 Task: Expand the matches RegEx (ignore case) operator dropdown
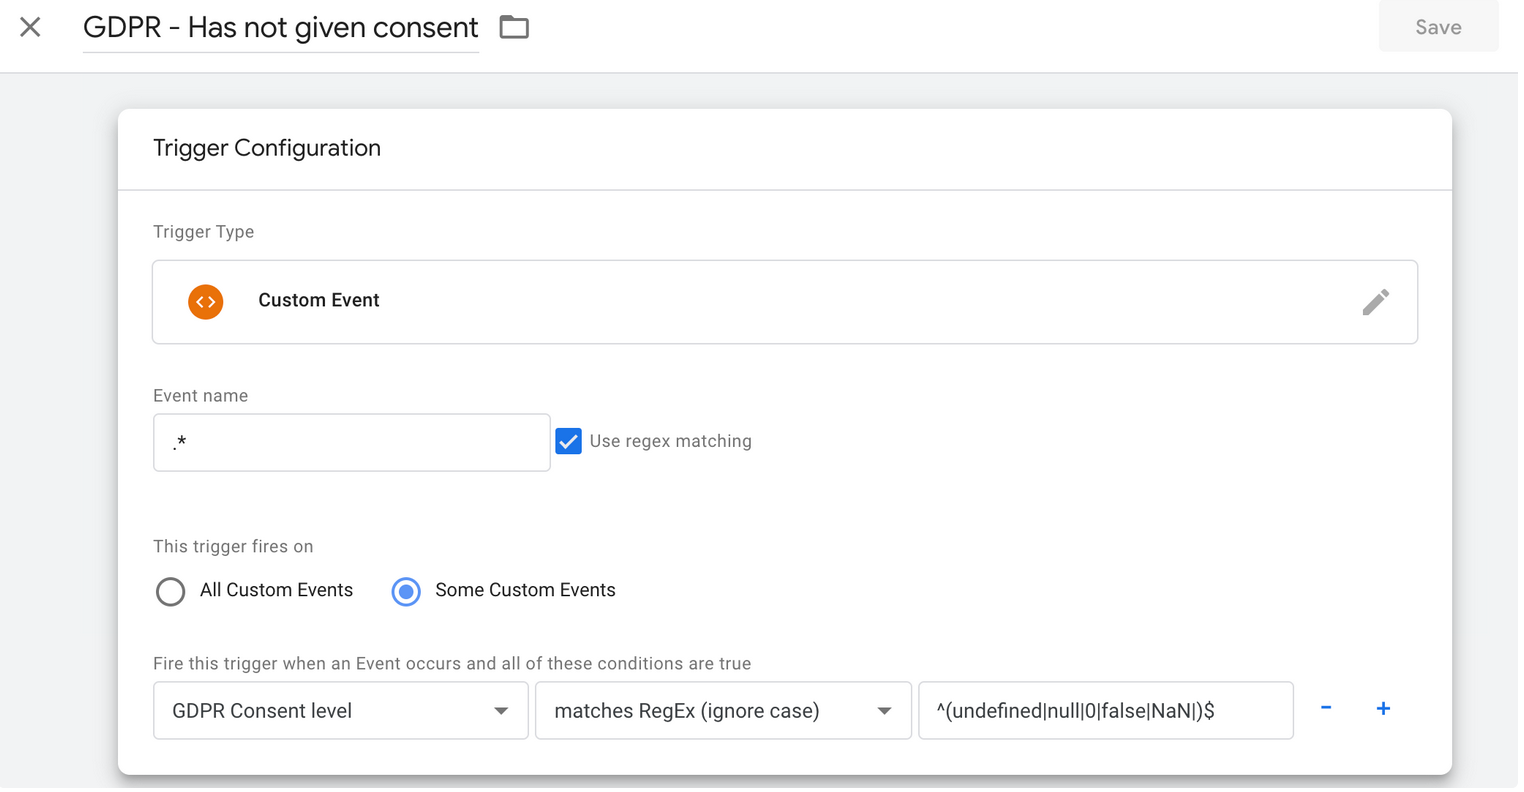pos(722,711)
